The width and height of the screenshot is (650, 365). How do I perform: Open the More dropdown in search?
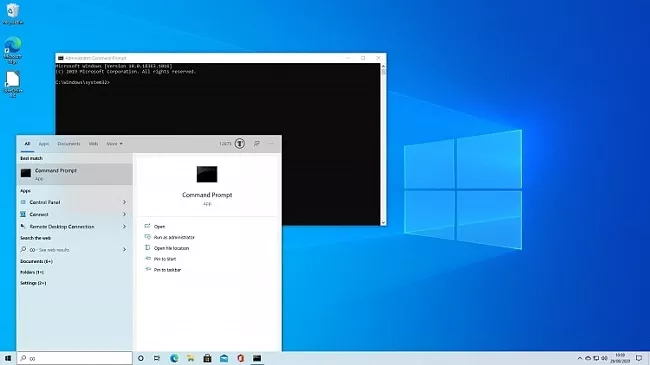(x=114, y=144)
